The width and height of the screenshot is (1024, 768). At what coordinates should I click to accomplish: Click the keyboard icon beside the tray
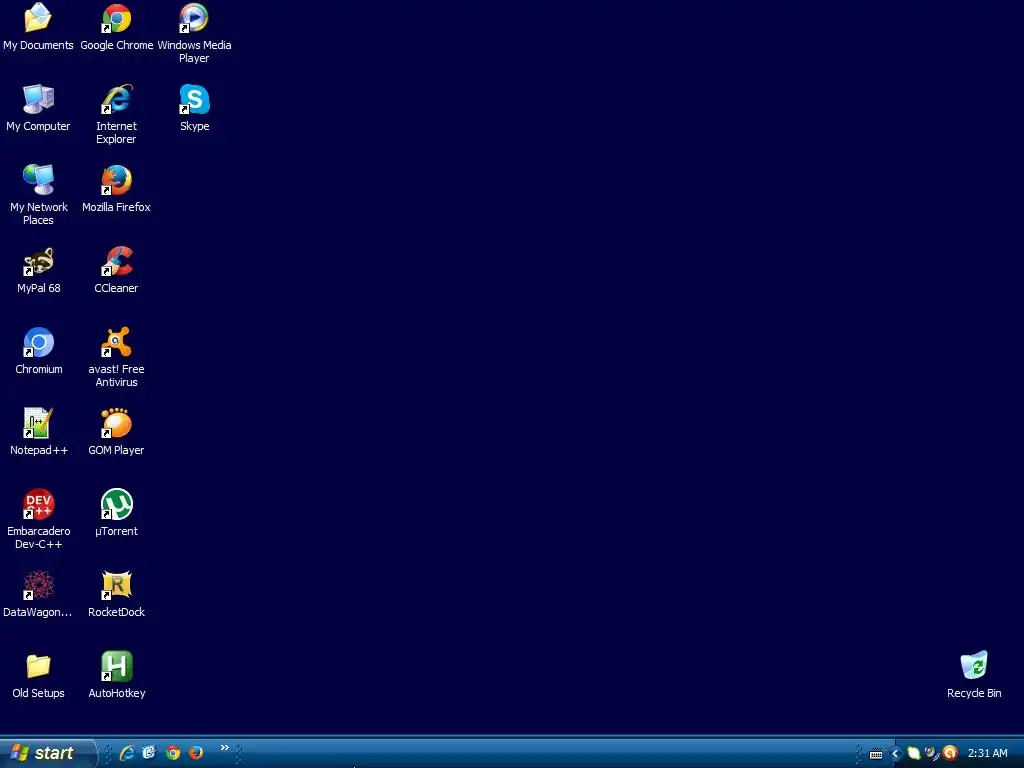pyautogui.click(x=876, y=754)
